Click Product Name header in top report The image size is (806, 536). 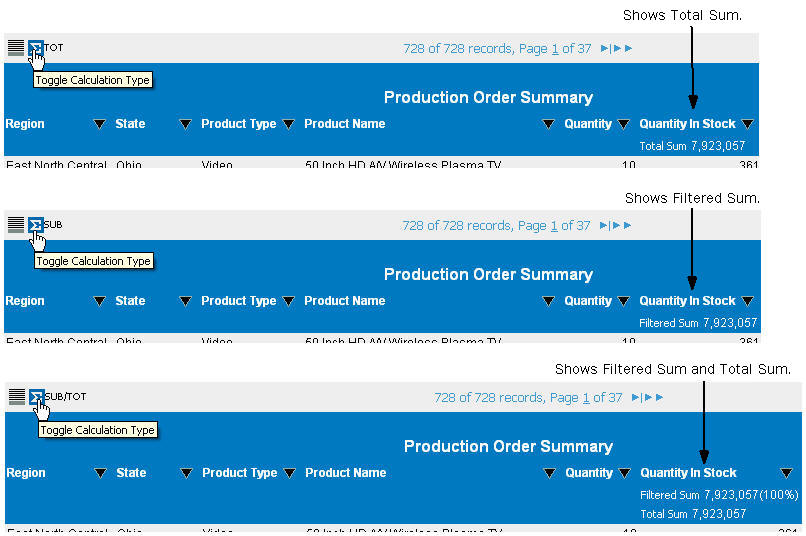click(x=344, y=124)
